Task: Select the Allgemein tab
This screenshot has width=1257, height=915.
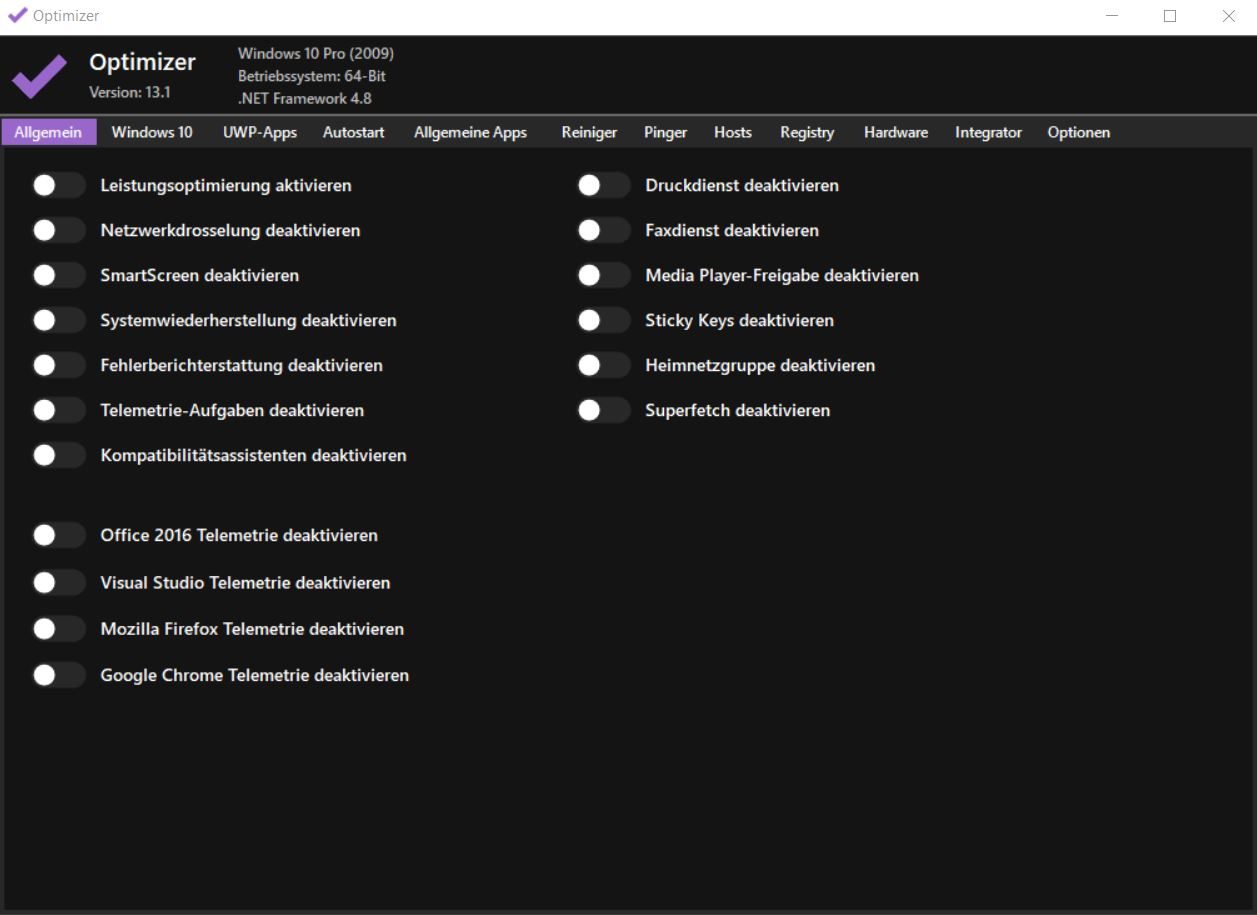Action: tap(49, 132)
